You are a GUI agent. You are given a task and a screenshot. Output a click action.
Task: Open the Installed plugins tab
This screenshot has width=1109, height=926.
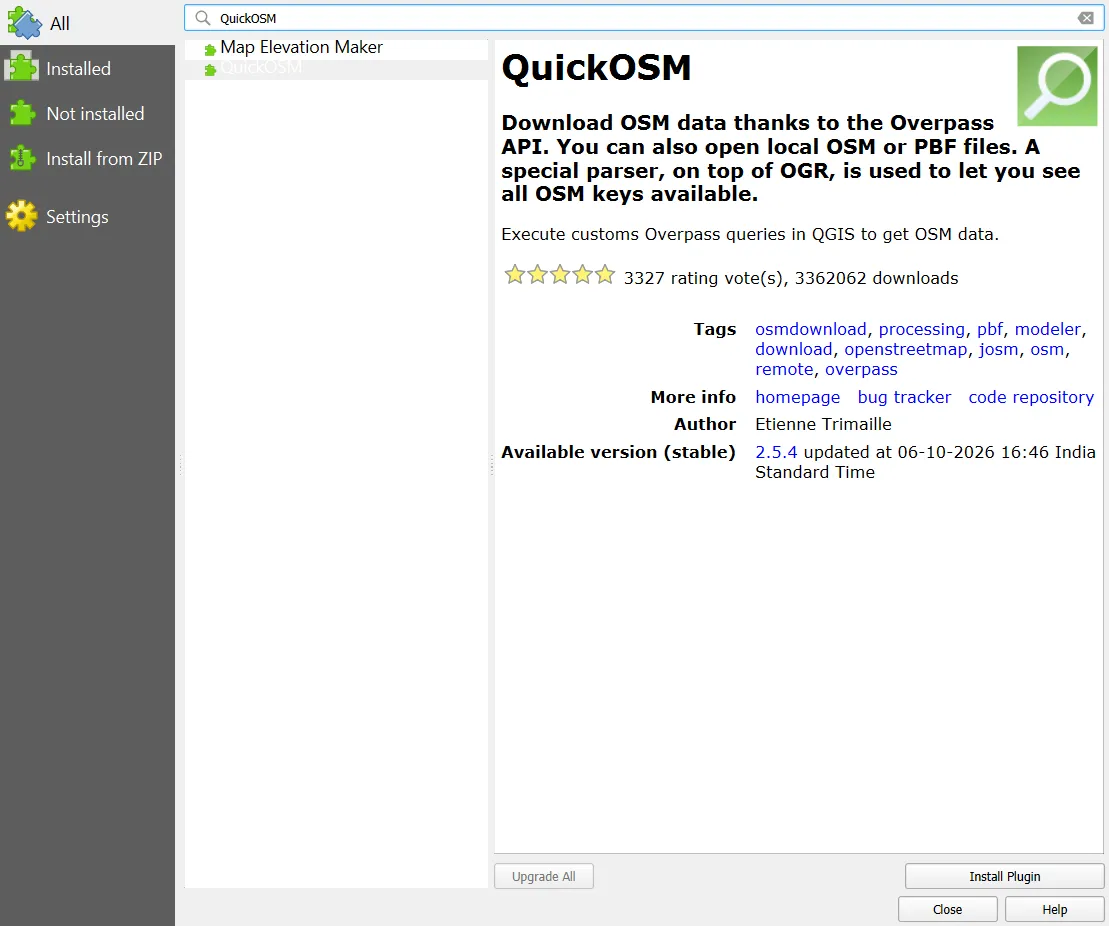(87, 69)
